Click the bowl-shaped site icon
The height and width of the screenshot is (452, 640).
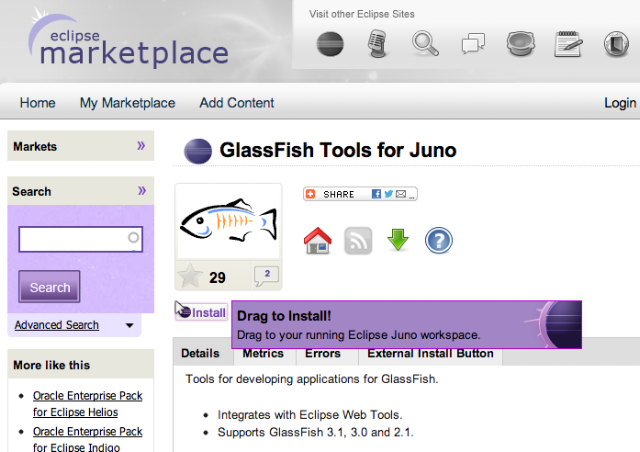520,44
